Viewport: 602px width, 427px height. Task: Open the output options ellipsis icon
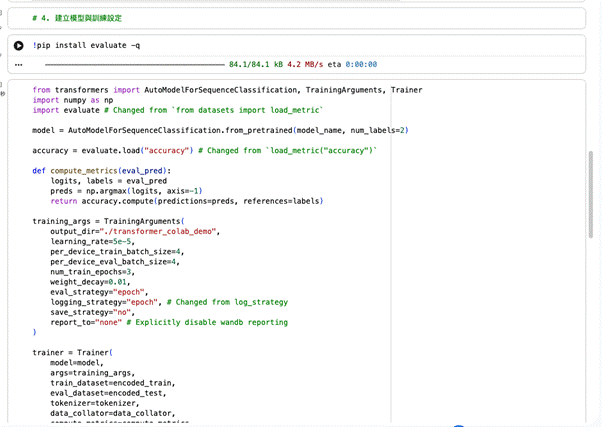[19, 64]
